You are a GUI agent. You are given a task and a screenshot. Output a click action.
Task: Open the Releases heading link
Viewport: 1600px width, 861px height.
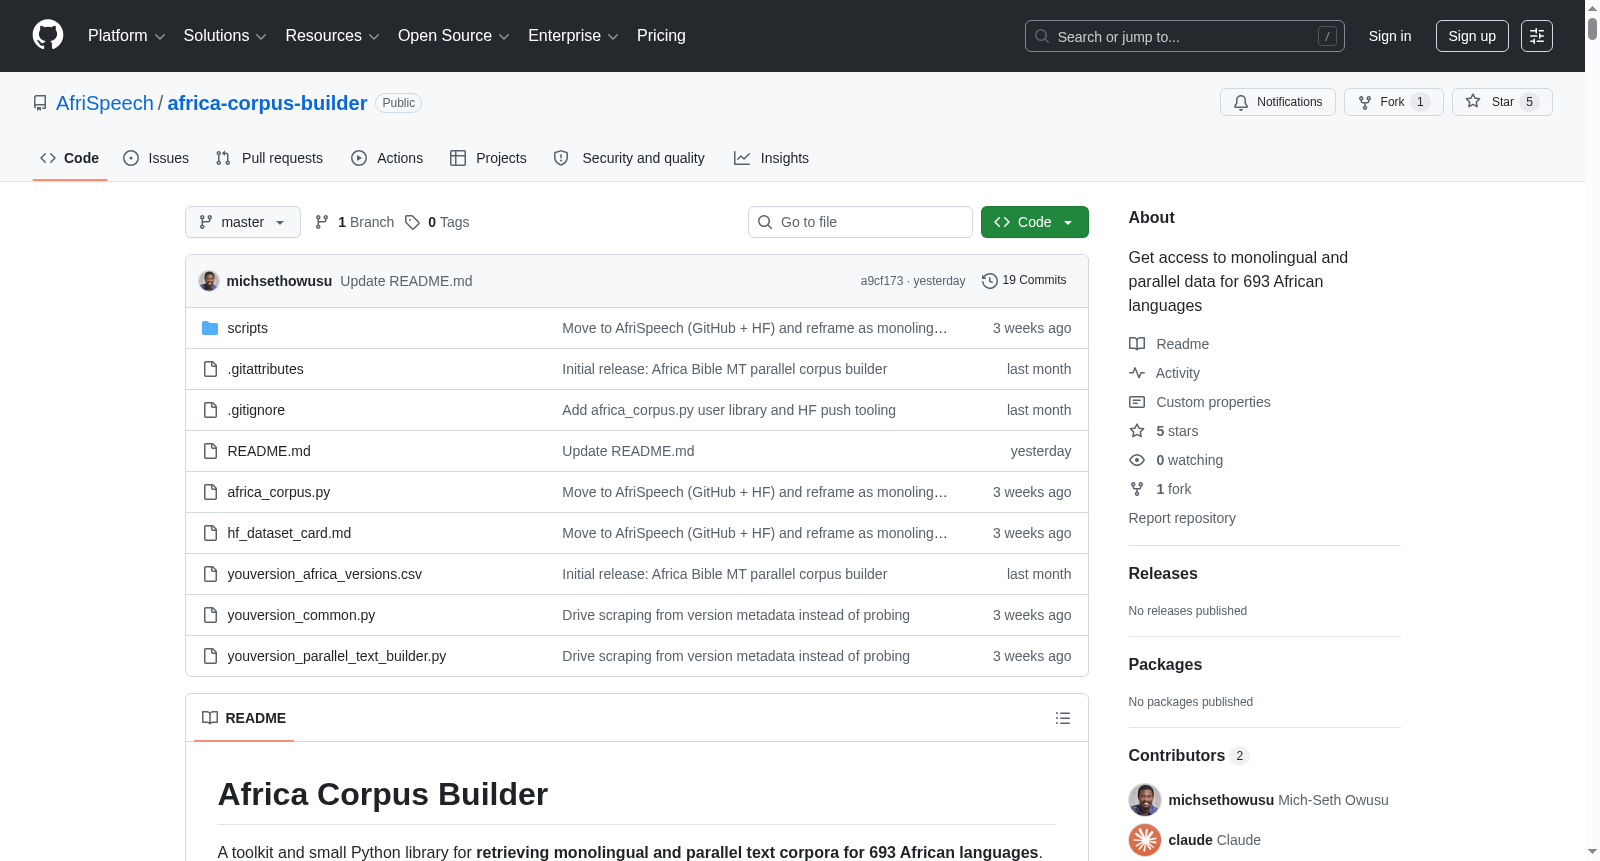(x=1163, y=574)
